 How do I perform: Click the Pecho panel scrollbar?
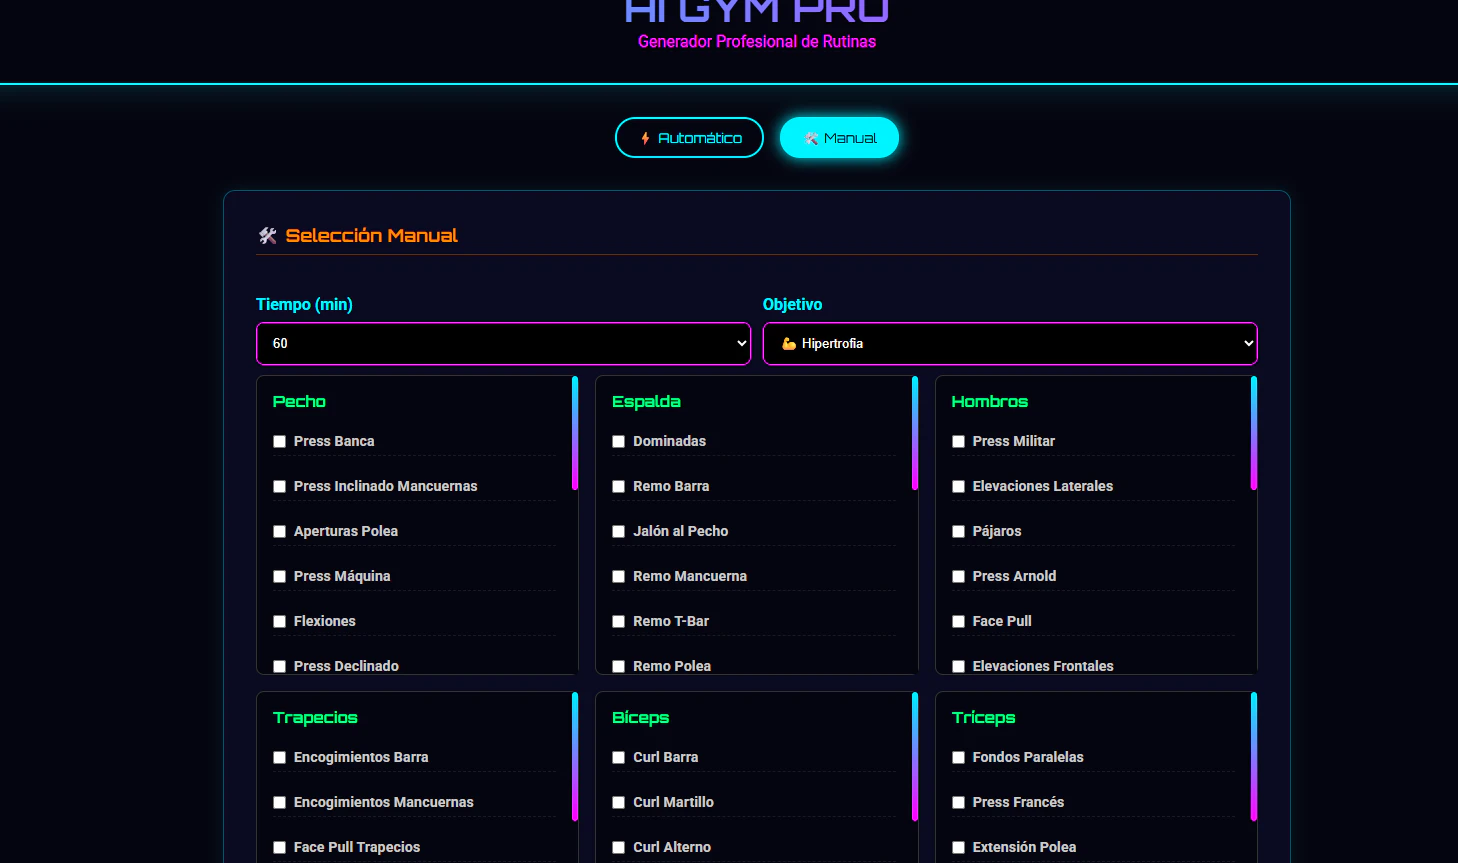tap(575, 433)
